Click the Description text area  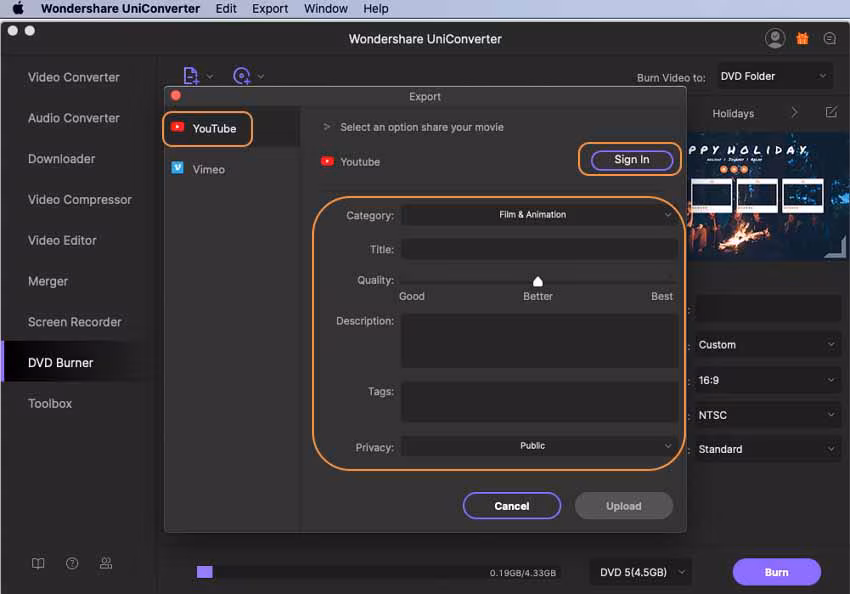coord(539,341)
